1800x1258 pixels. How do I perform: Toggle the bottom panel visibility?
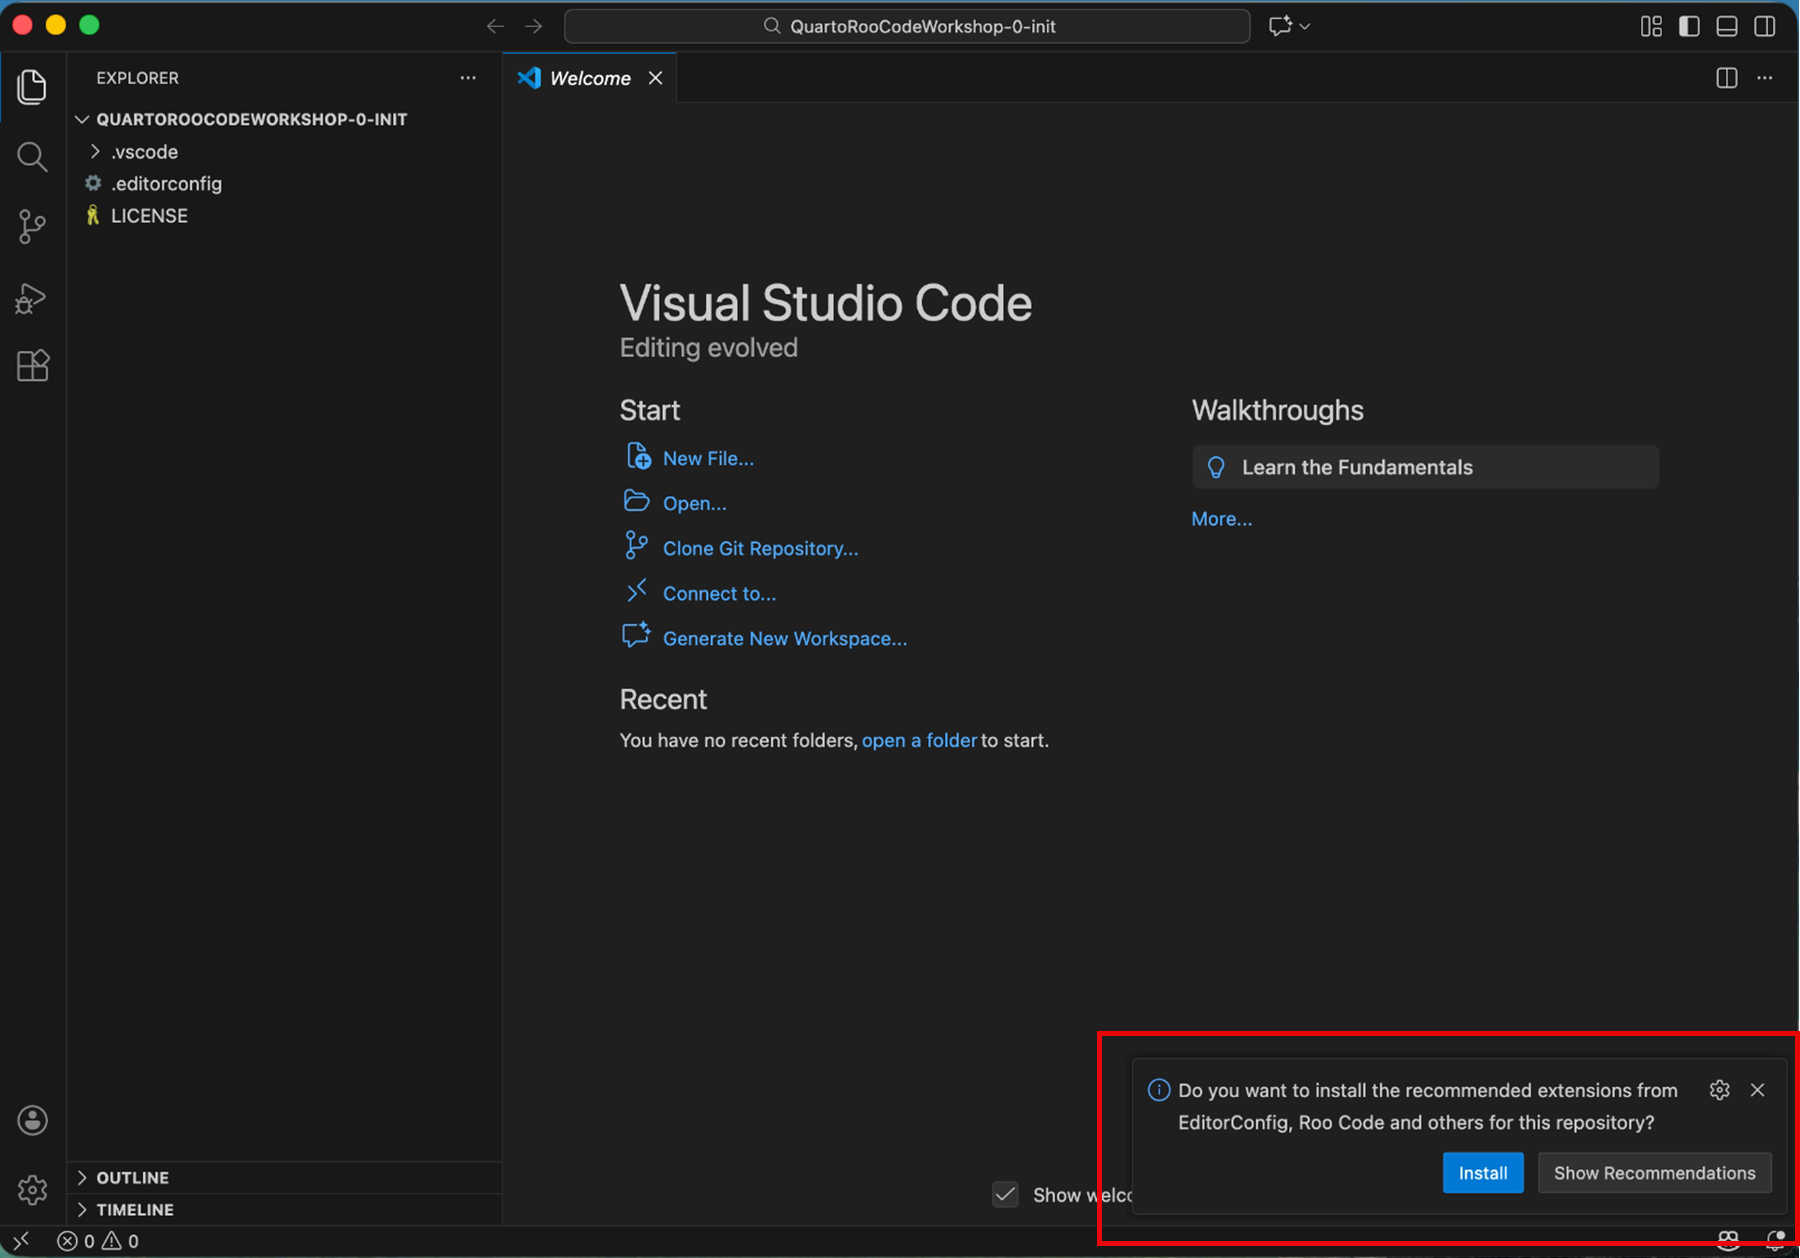point(1726,26)
